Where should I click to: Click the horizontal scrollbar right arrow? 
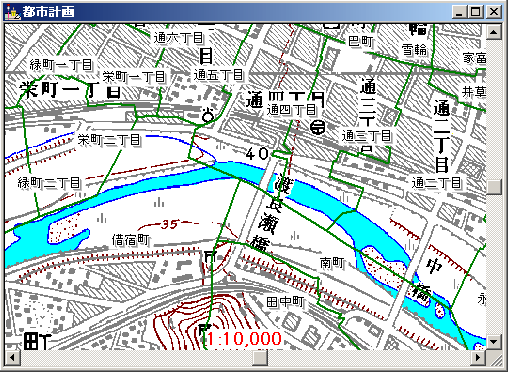(478, 358)
